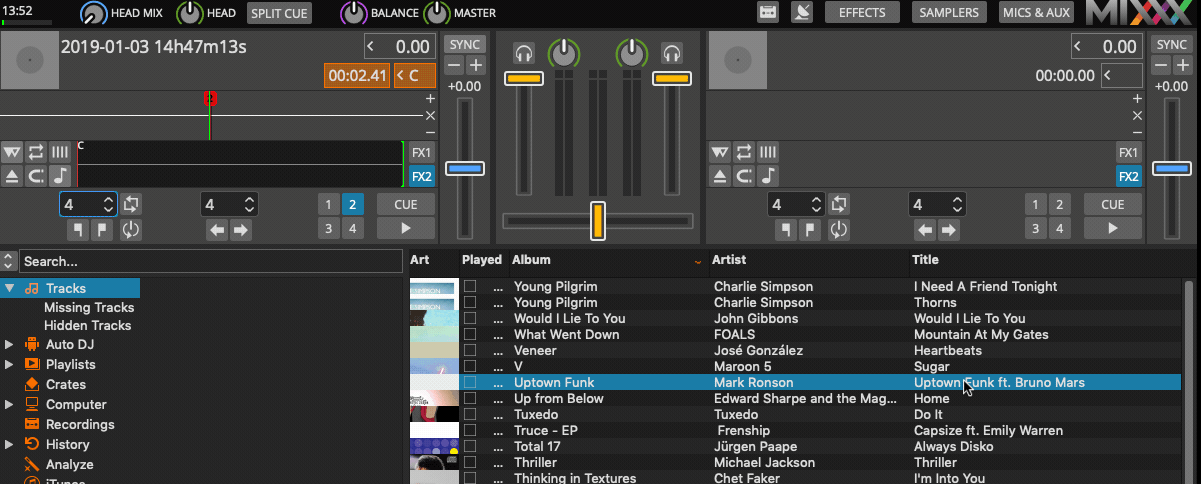
Task: Collapse the Tracks tree node
Action: [10, 289]
